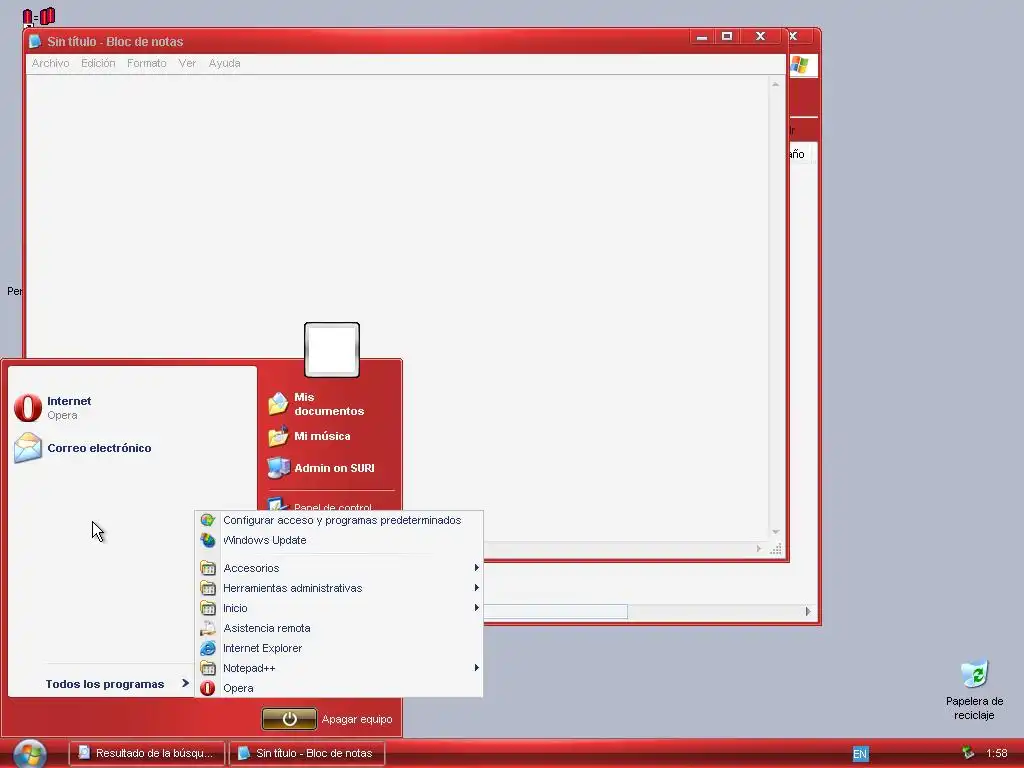
Task: Click the Todos los programas arrow
Action: [185, 683]
